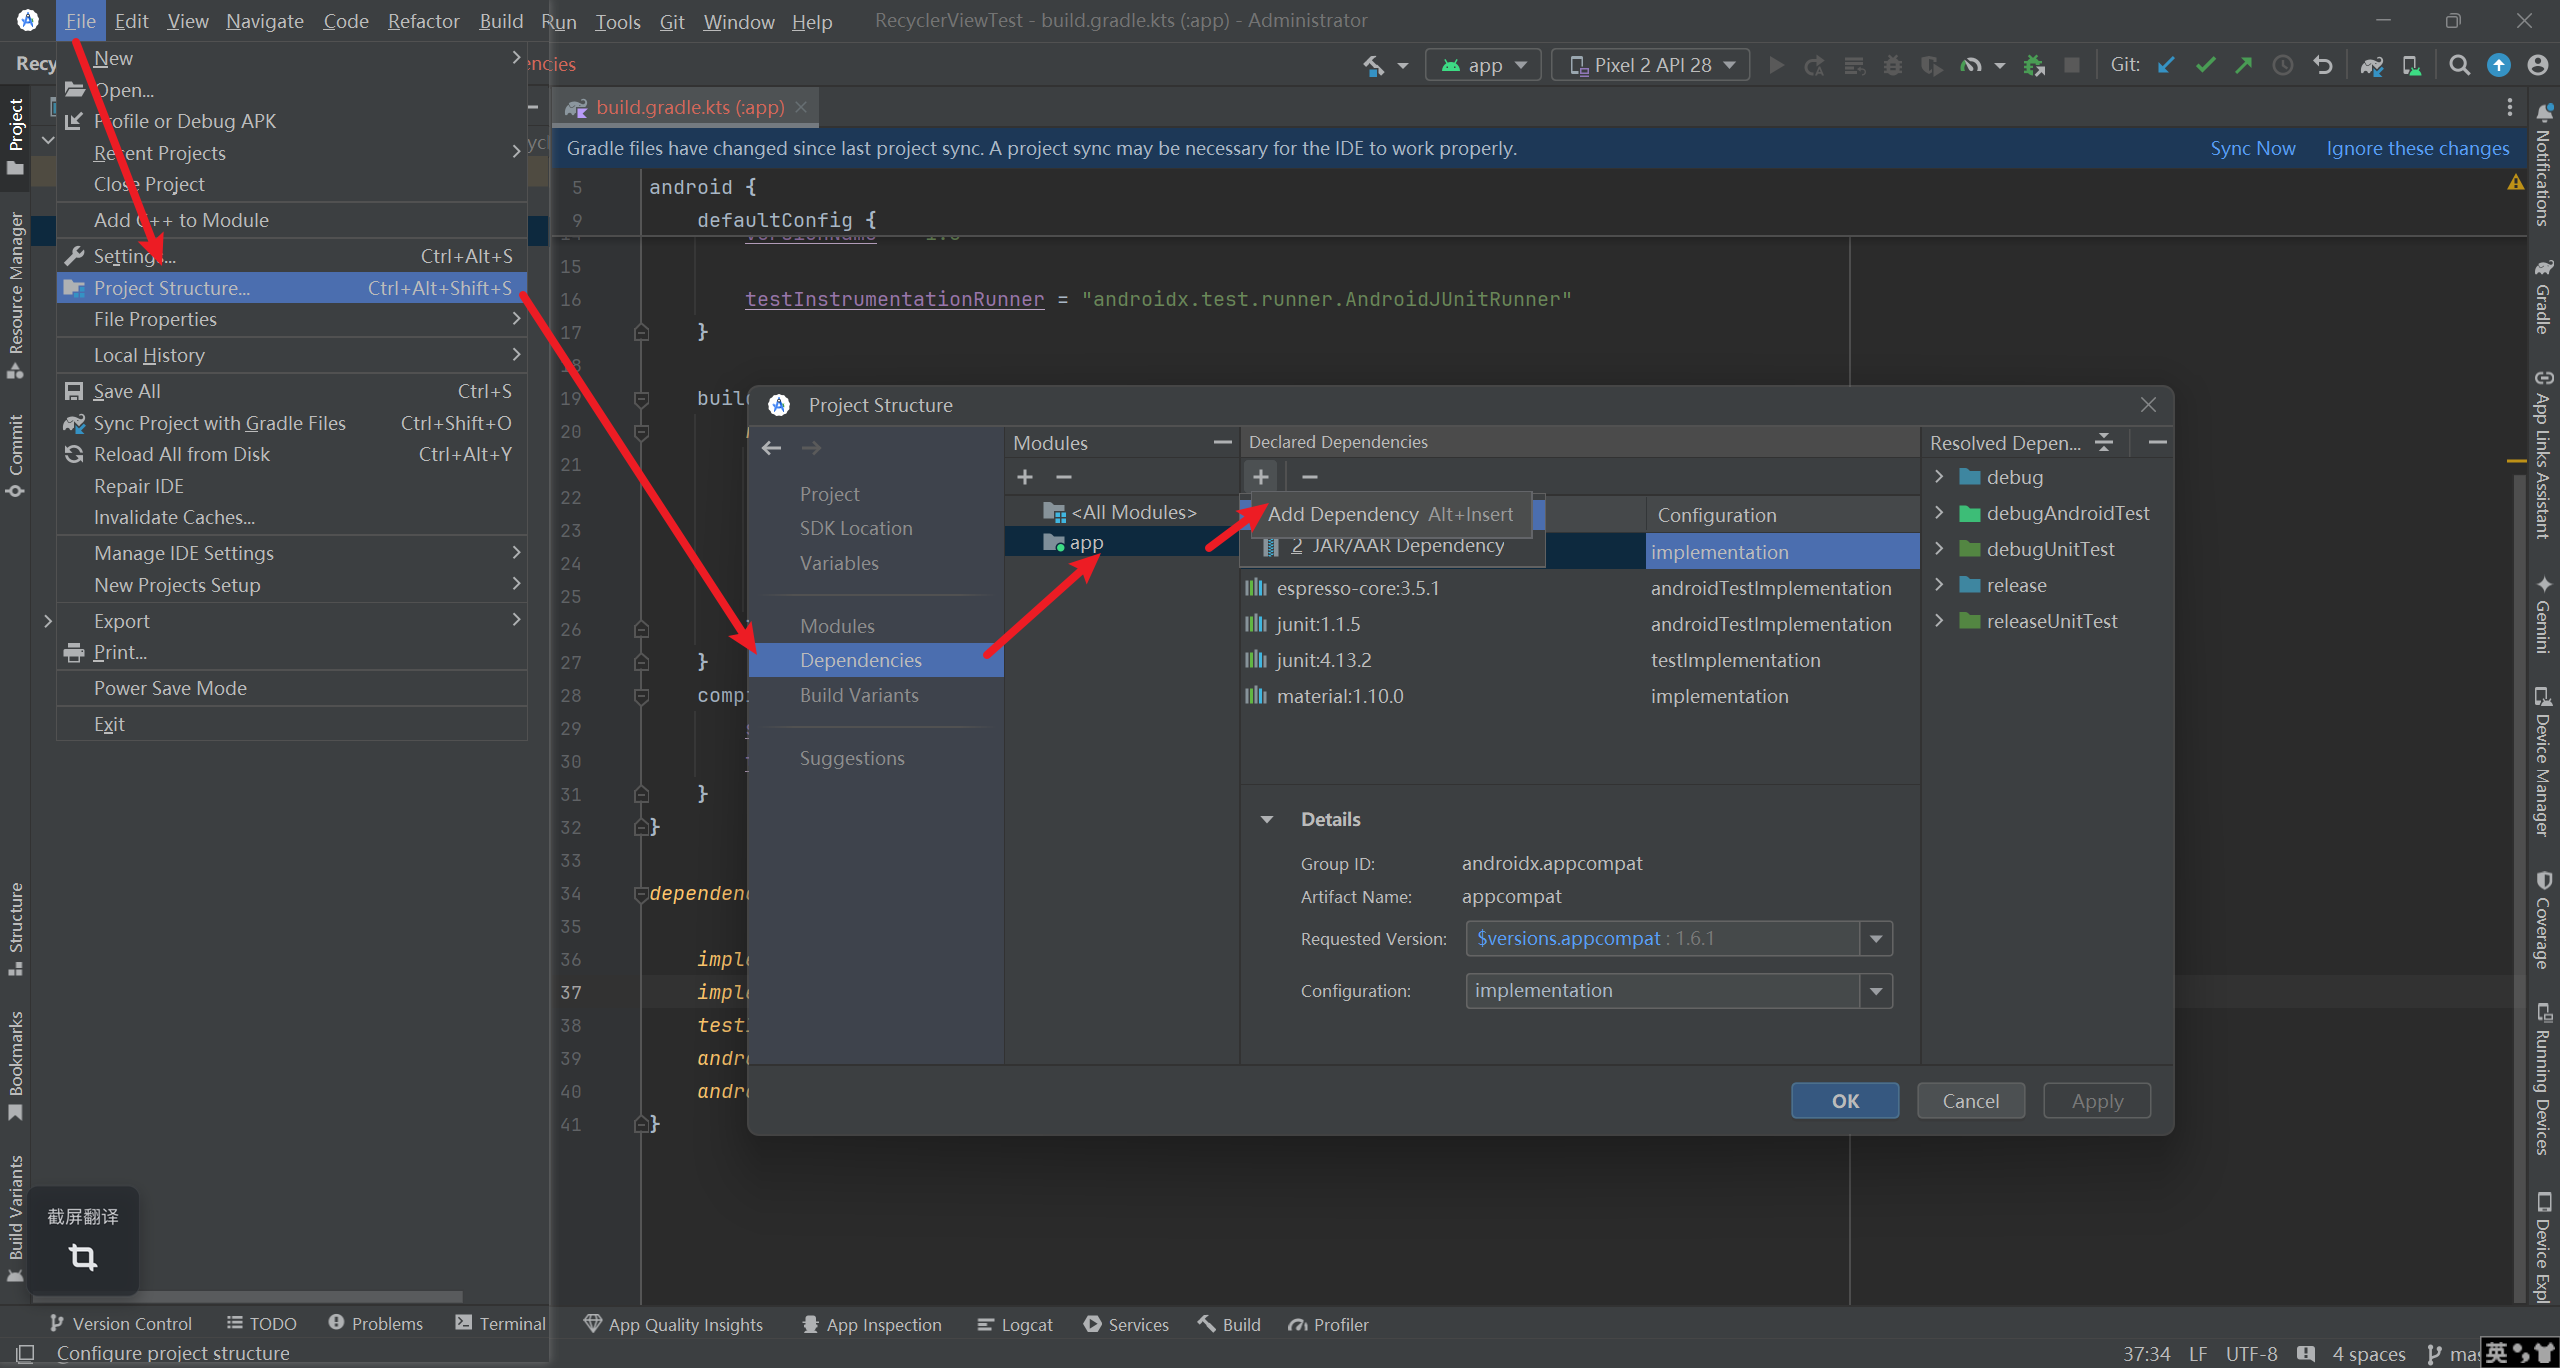This screenshot has width=2560, height=1368.
Task: Run the app with the green play button
Action: pos(1776,66)
